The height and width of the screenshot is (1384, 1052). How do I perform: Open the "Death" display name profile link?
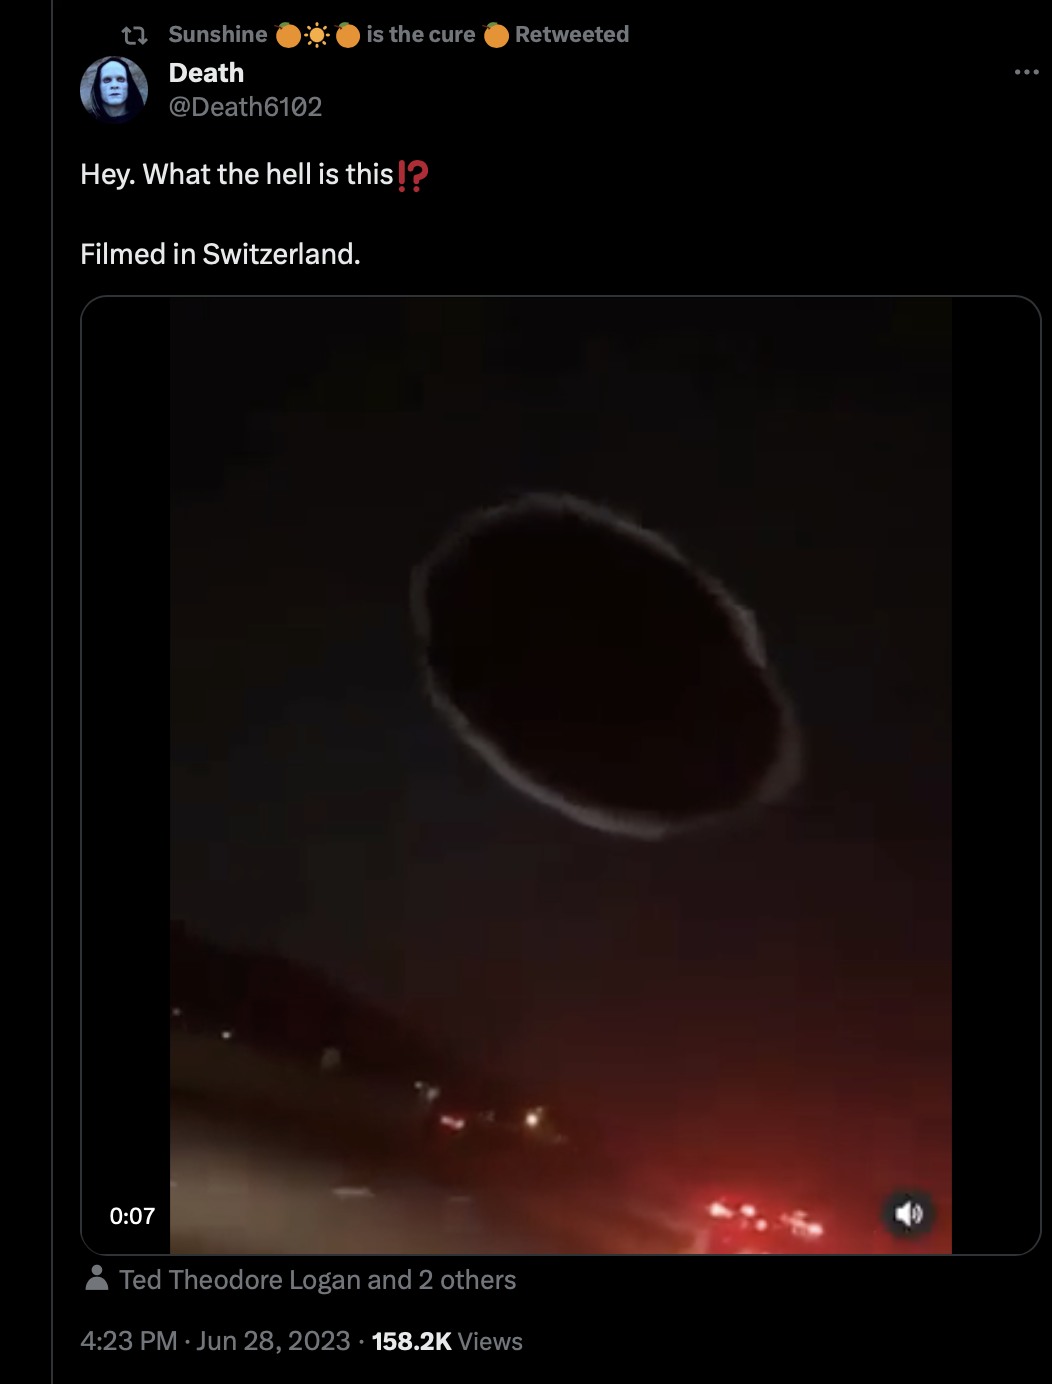[x=206, y=73]
